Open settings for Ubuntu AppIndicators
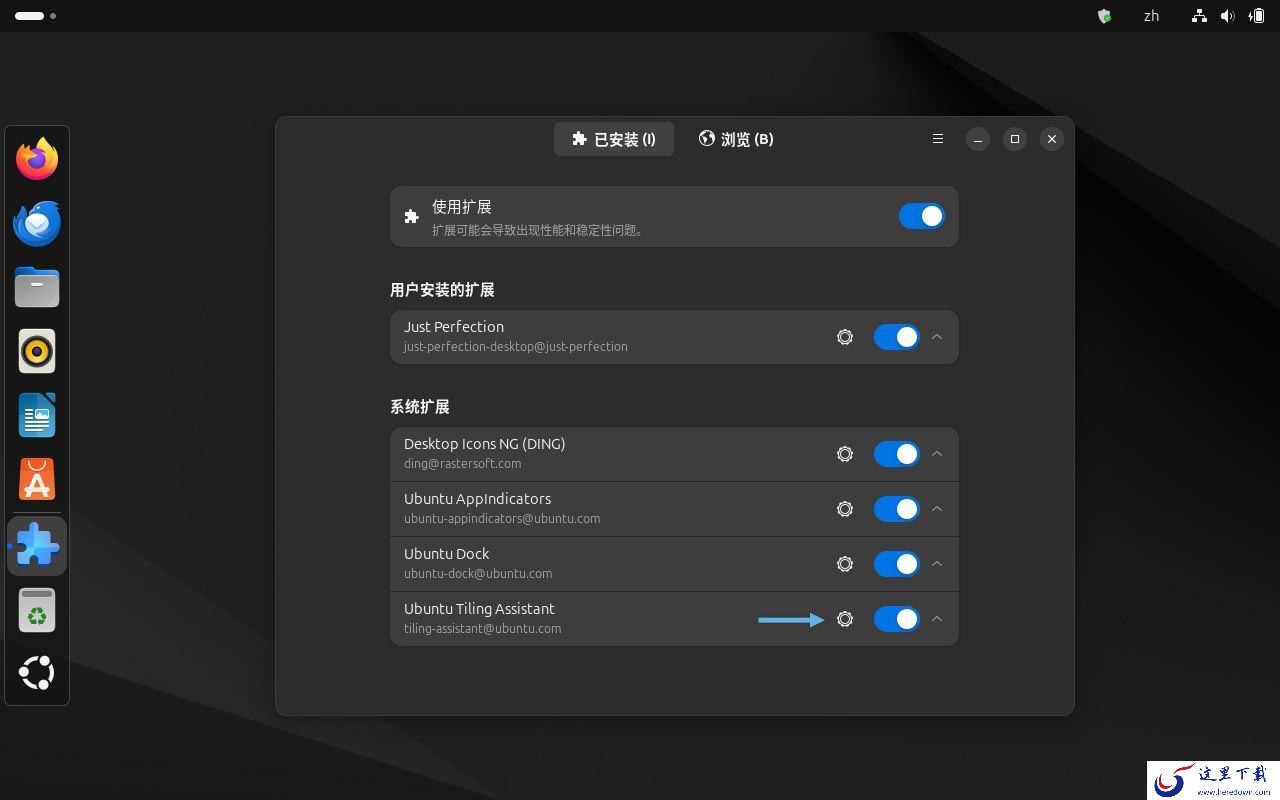The image size is (1280, 800). 845,509
